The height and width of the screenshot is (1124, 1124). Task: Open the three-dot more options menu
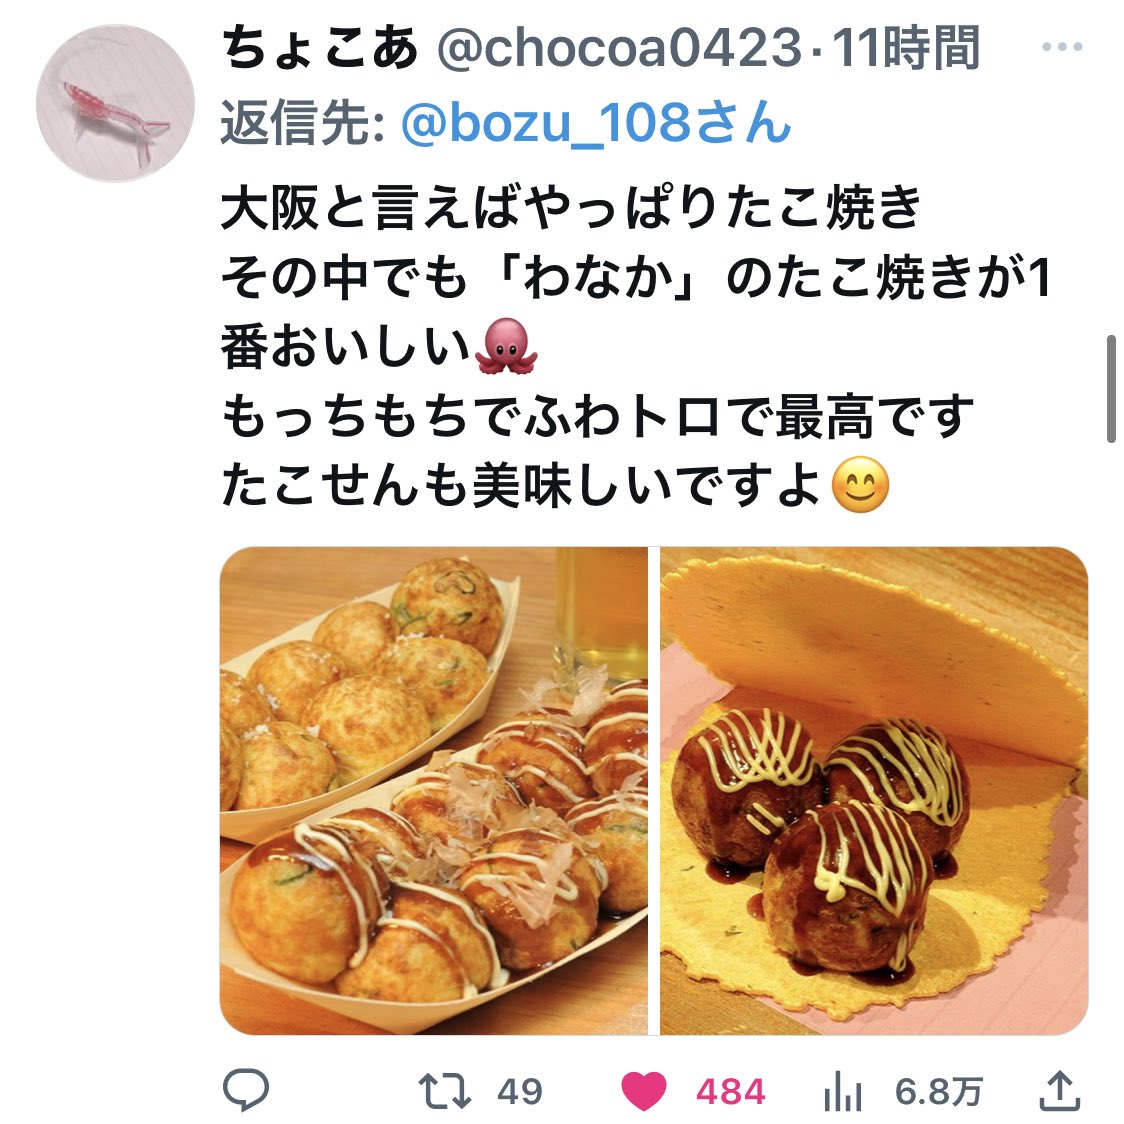[1062, 47]
